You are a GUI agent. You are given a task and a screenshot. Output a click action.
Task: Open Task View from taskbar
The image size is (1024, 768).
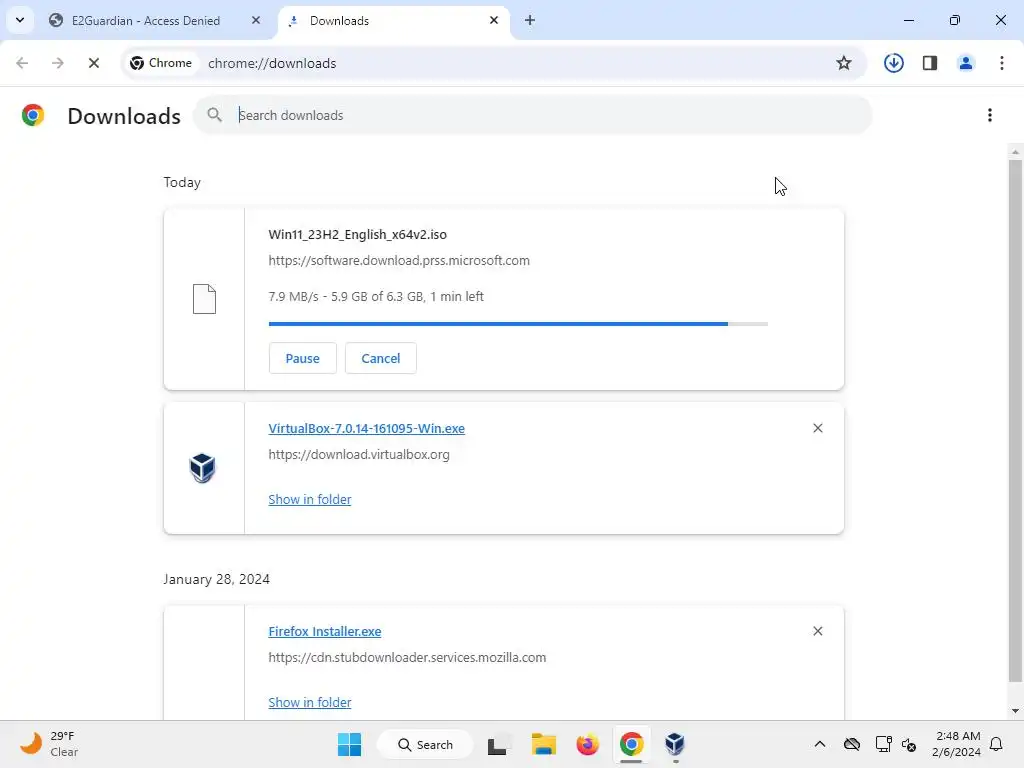[x=500, y=744]
